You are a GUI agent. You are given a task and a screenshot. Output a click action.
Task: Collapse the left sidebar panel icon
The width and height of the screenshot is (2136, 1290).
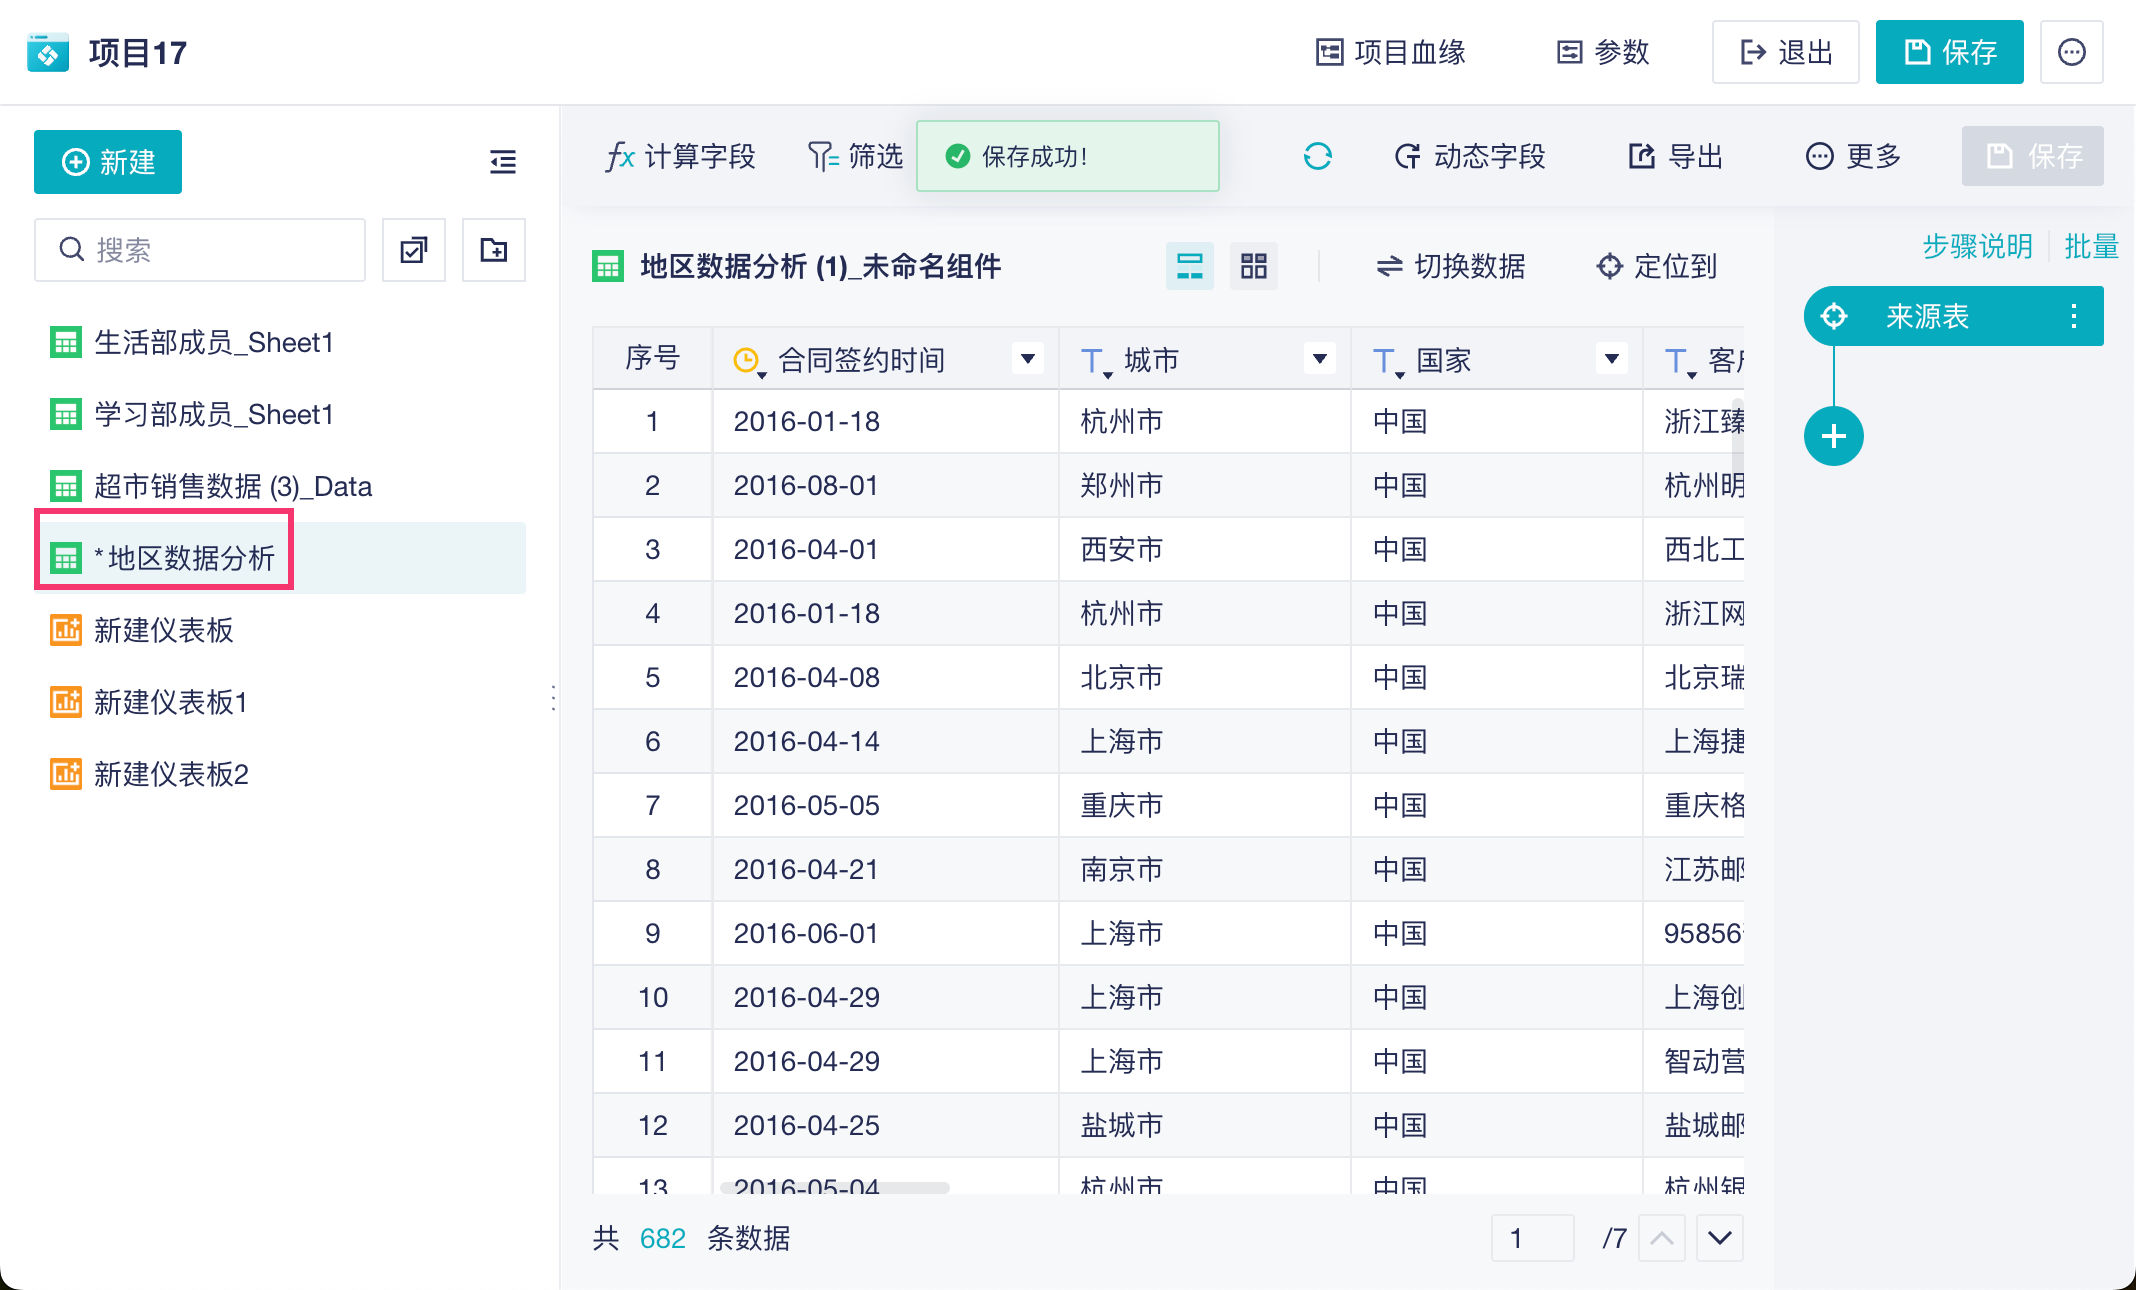click(502, 162)
